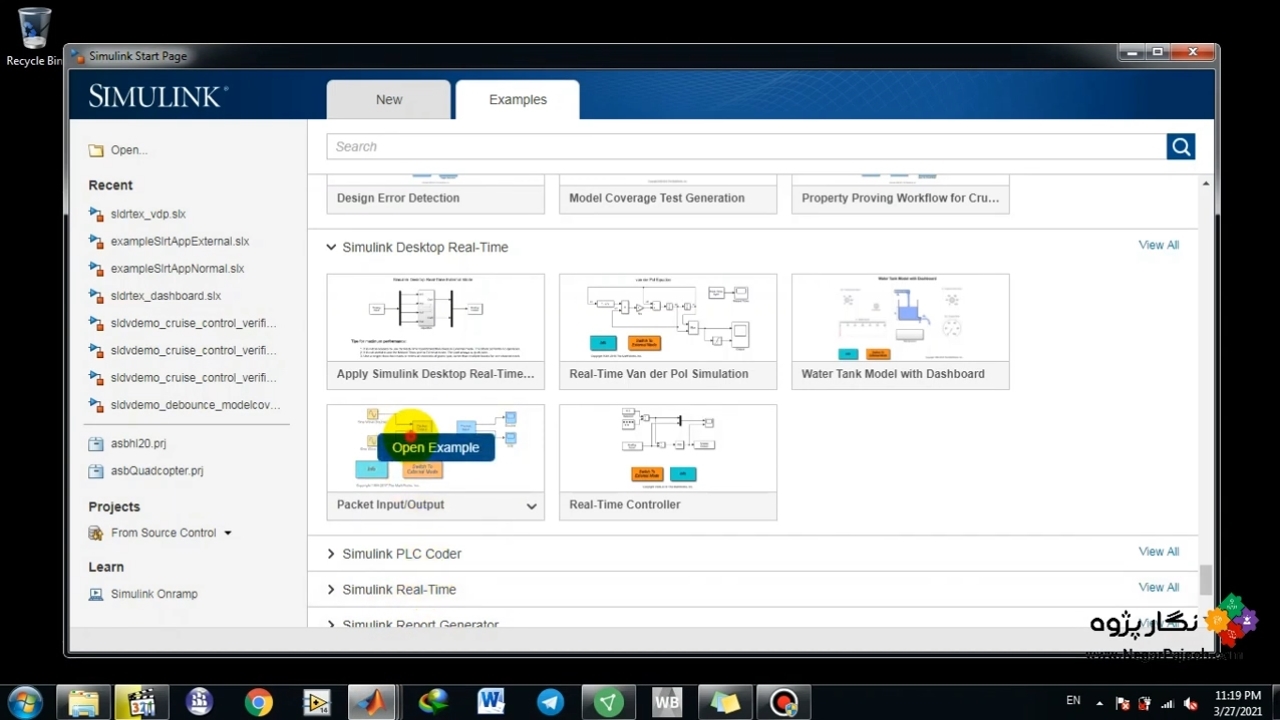Open the Packet Input/Output dropdown arrow
Viewport: 1280px width, 720px height.
[531, 506]
